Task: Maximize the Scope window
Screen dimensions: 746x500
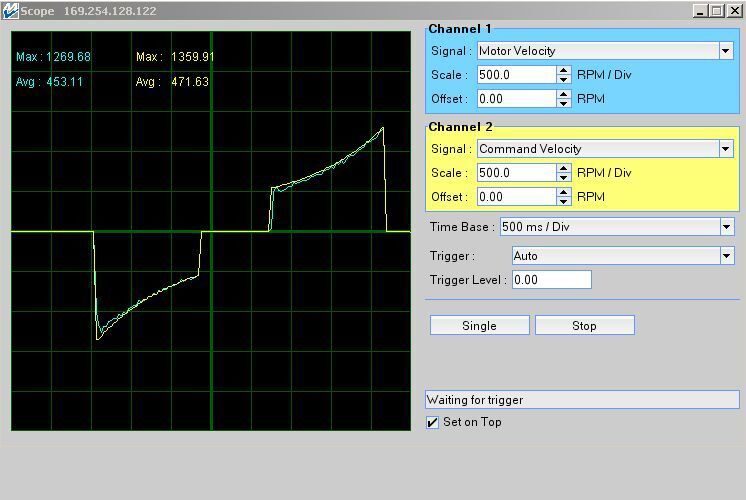Action: (x=717, y=10)
